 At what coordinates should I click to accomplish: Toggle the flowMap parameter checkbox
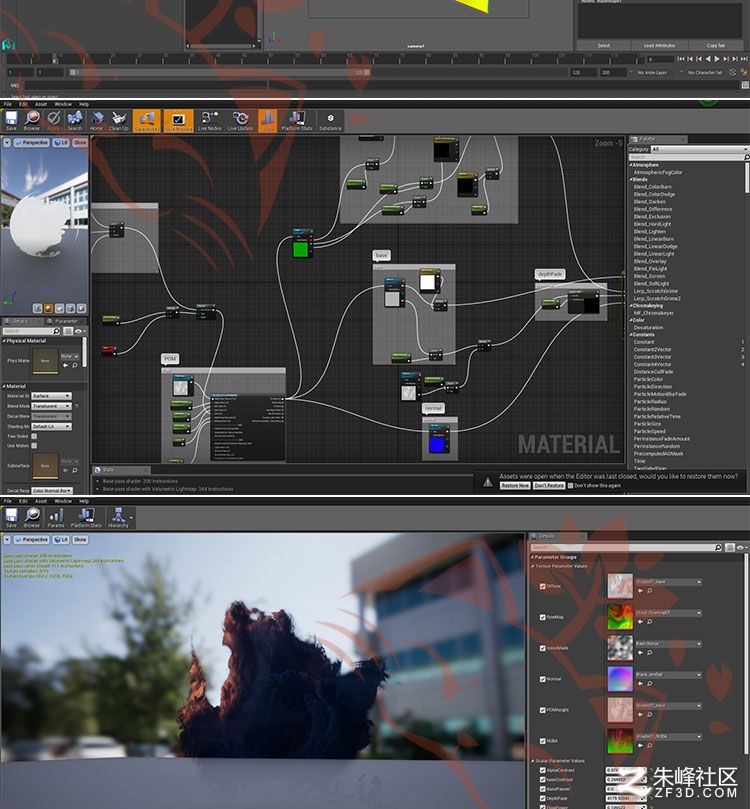tap(543, 617)
